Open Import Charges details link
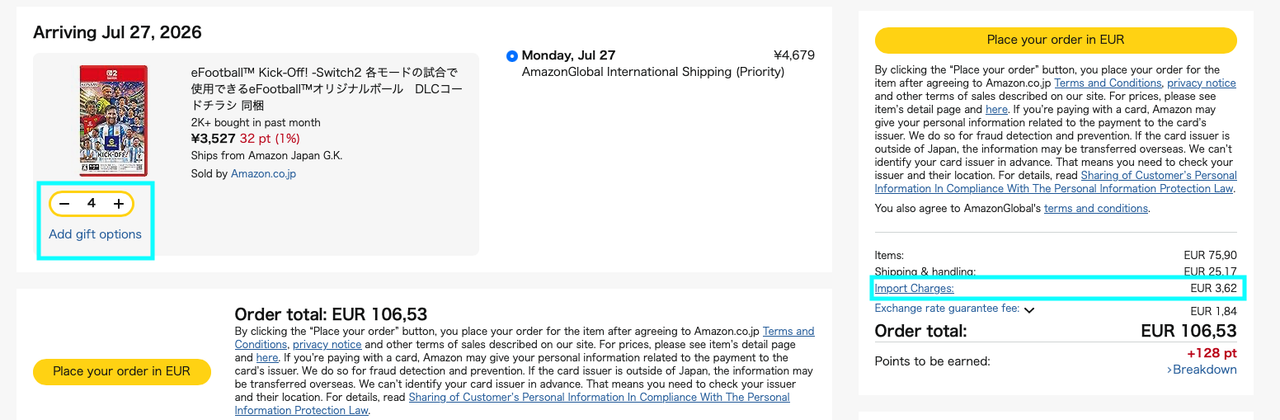Image resolution: width=1280 pixels, height=420 pixels. coord(914,289)
